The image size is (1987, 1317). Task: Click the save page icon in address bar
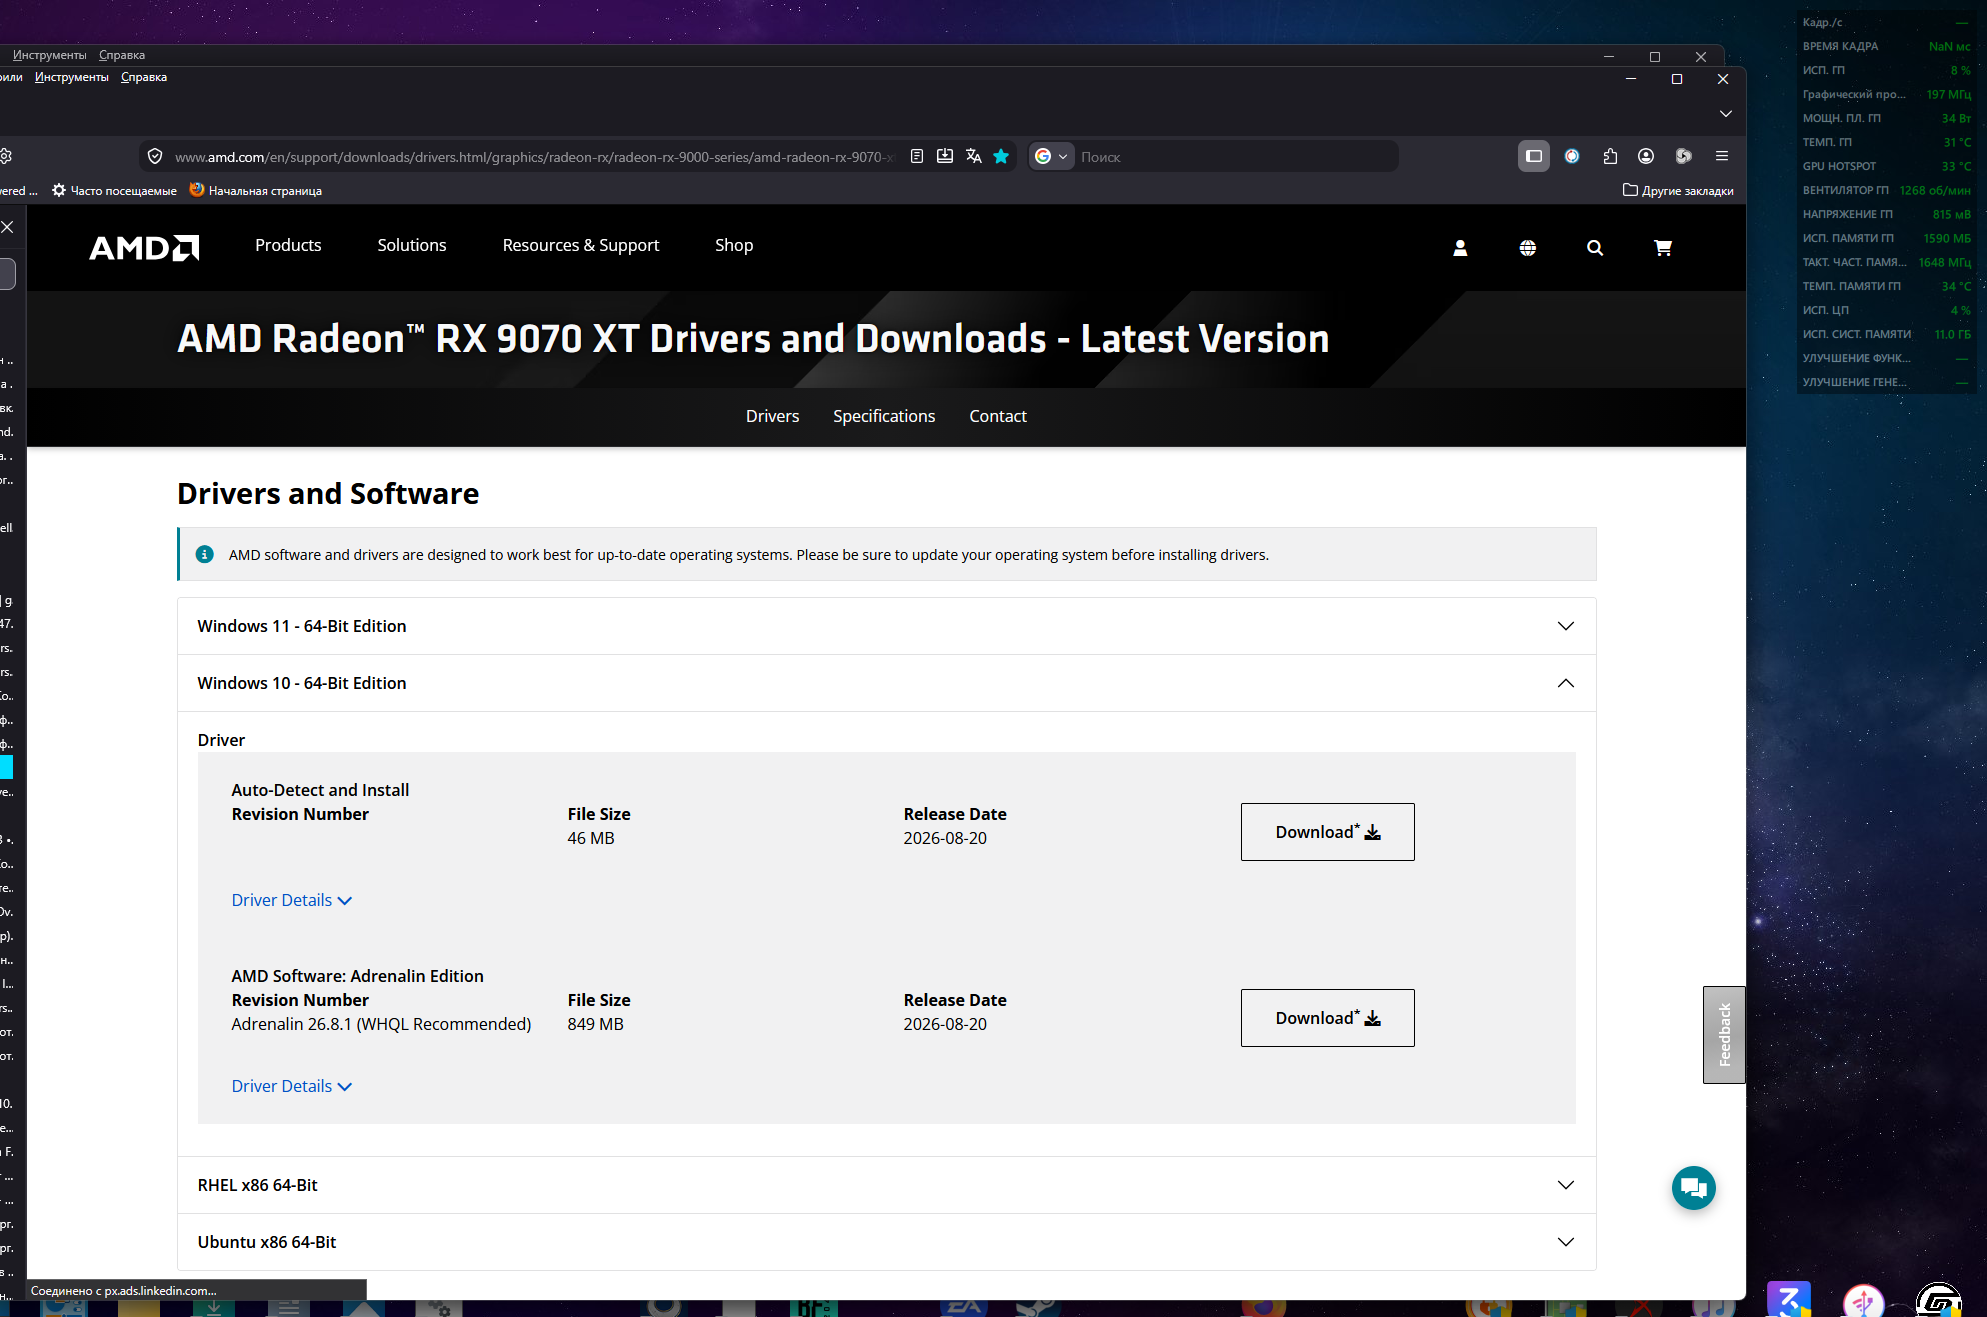point(944,156)
